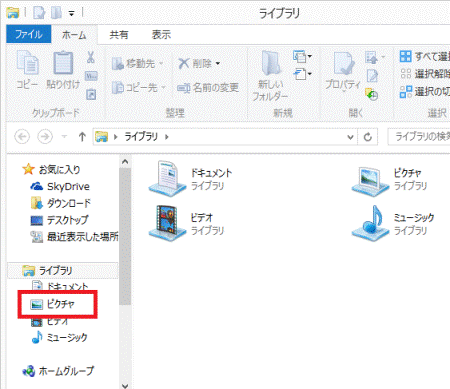The width and height of the screenshot is (450, 389).
Task: Open the Easy access dropdown icon
Action: (302, 74)
